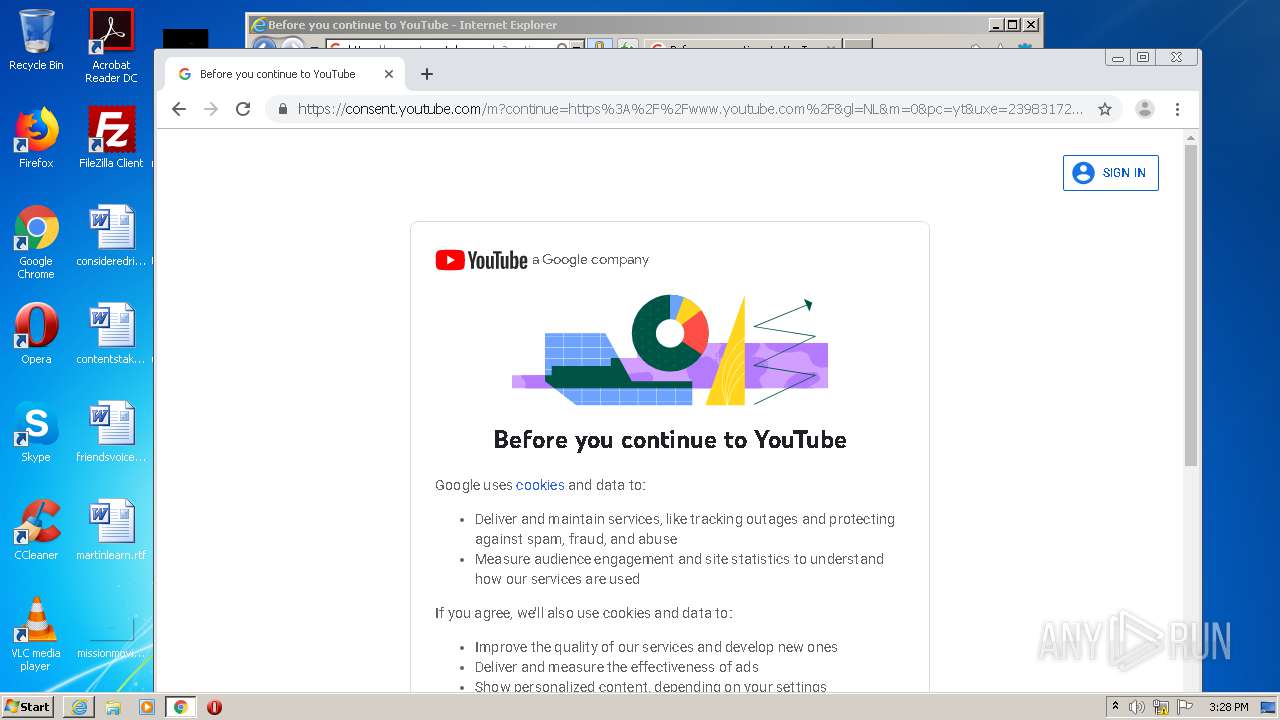Click 'Before you continue to YouTube' heading
1280x720 pixels.
pos(670,440)
